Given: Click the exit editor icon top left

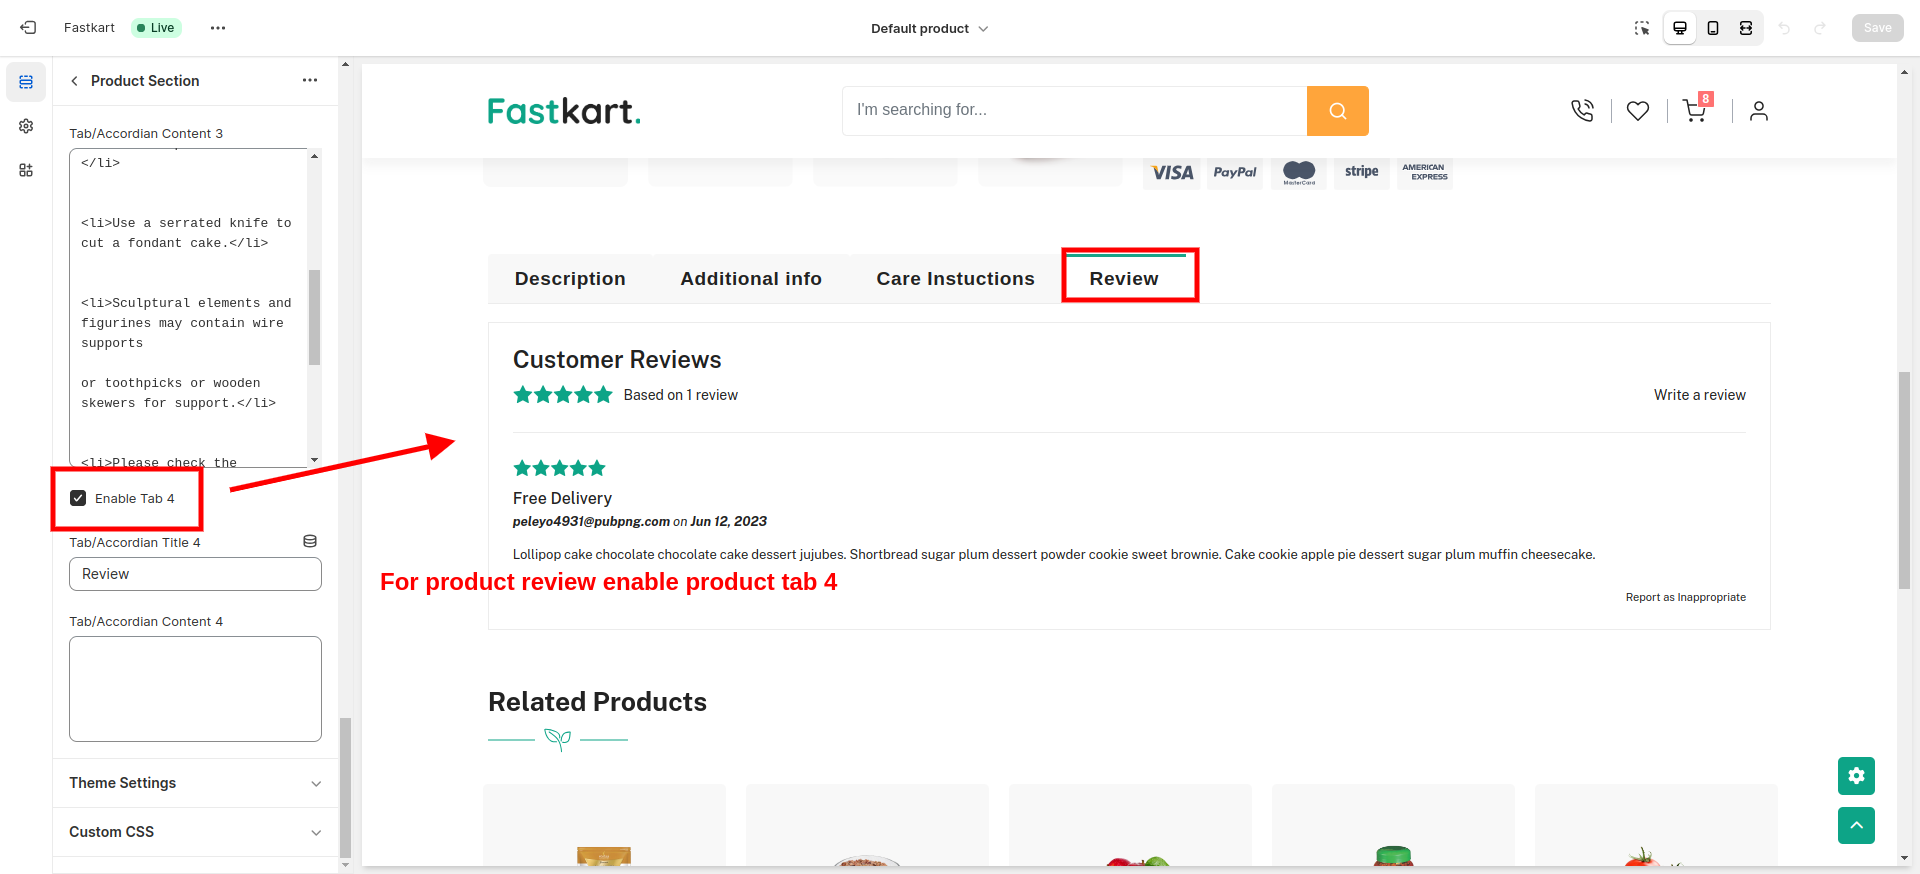Looking at the screenshot, I should click(27, 27).
